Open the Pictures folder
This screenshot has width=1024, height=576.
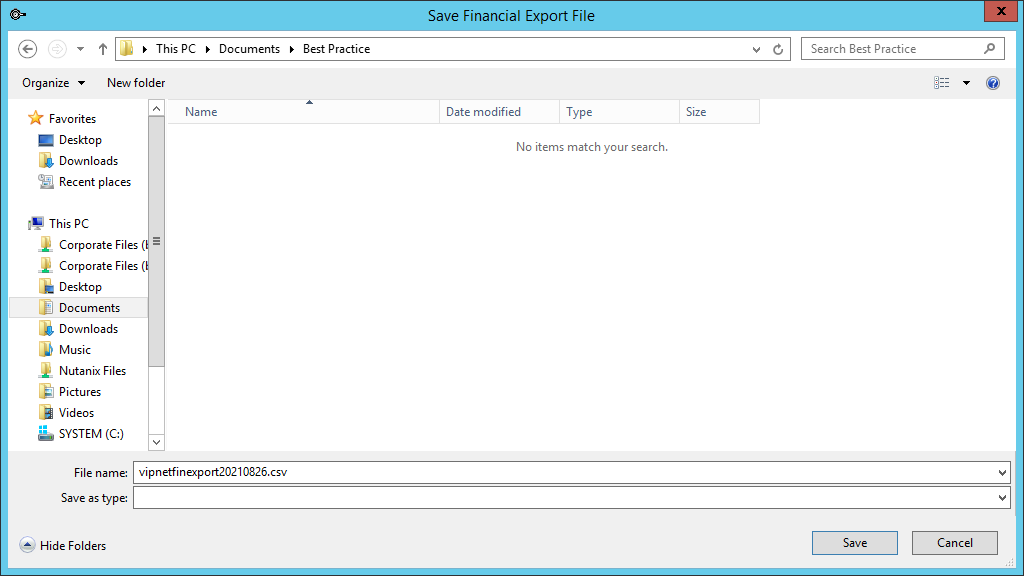80,391
